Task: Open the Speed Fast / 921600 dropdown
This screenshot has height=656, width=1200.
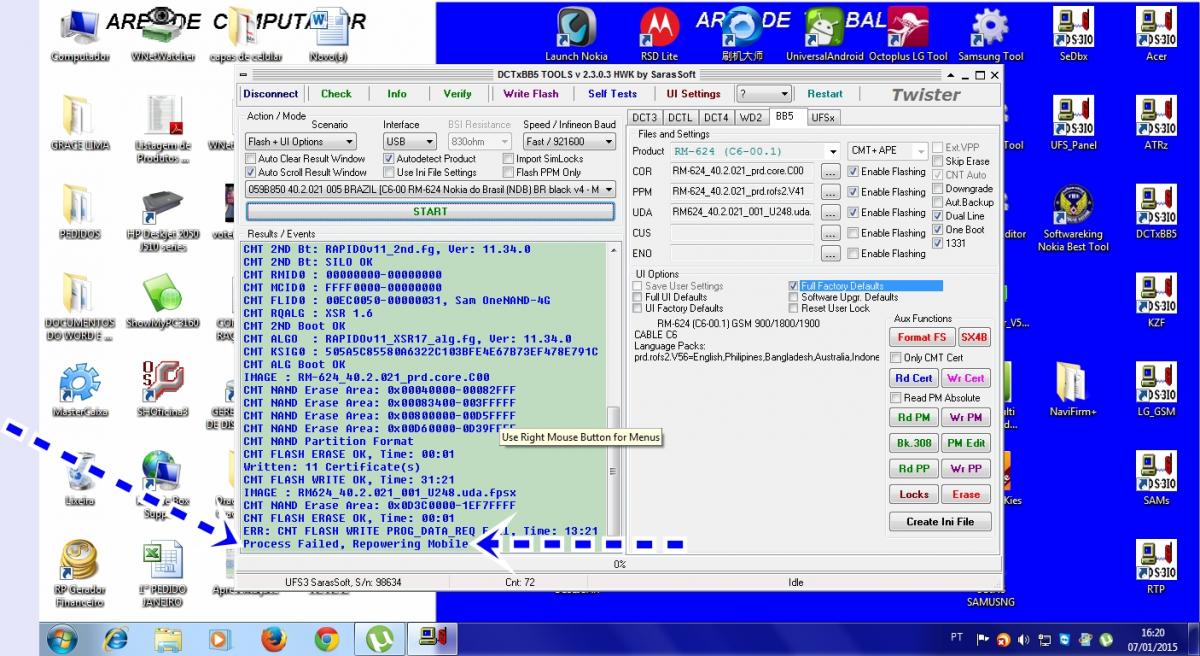Action: click(569, 142)
